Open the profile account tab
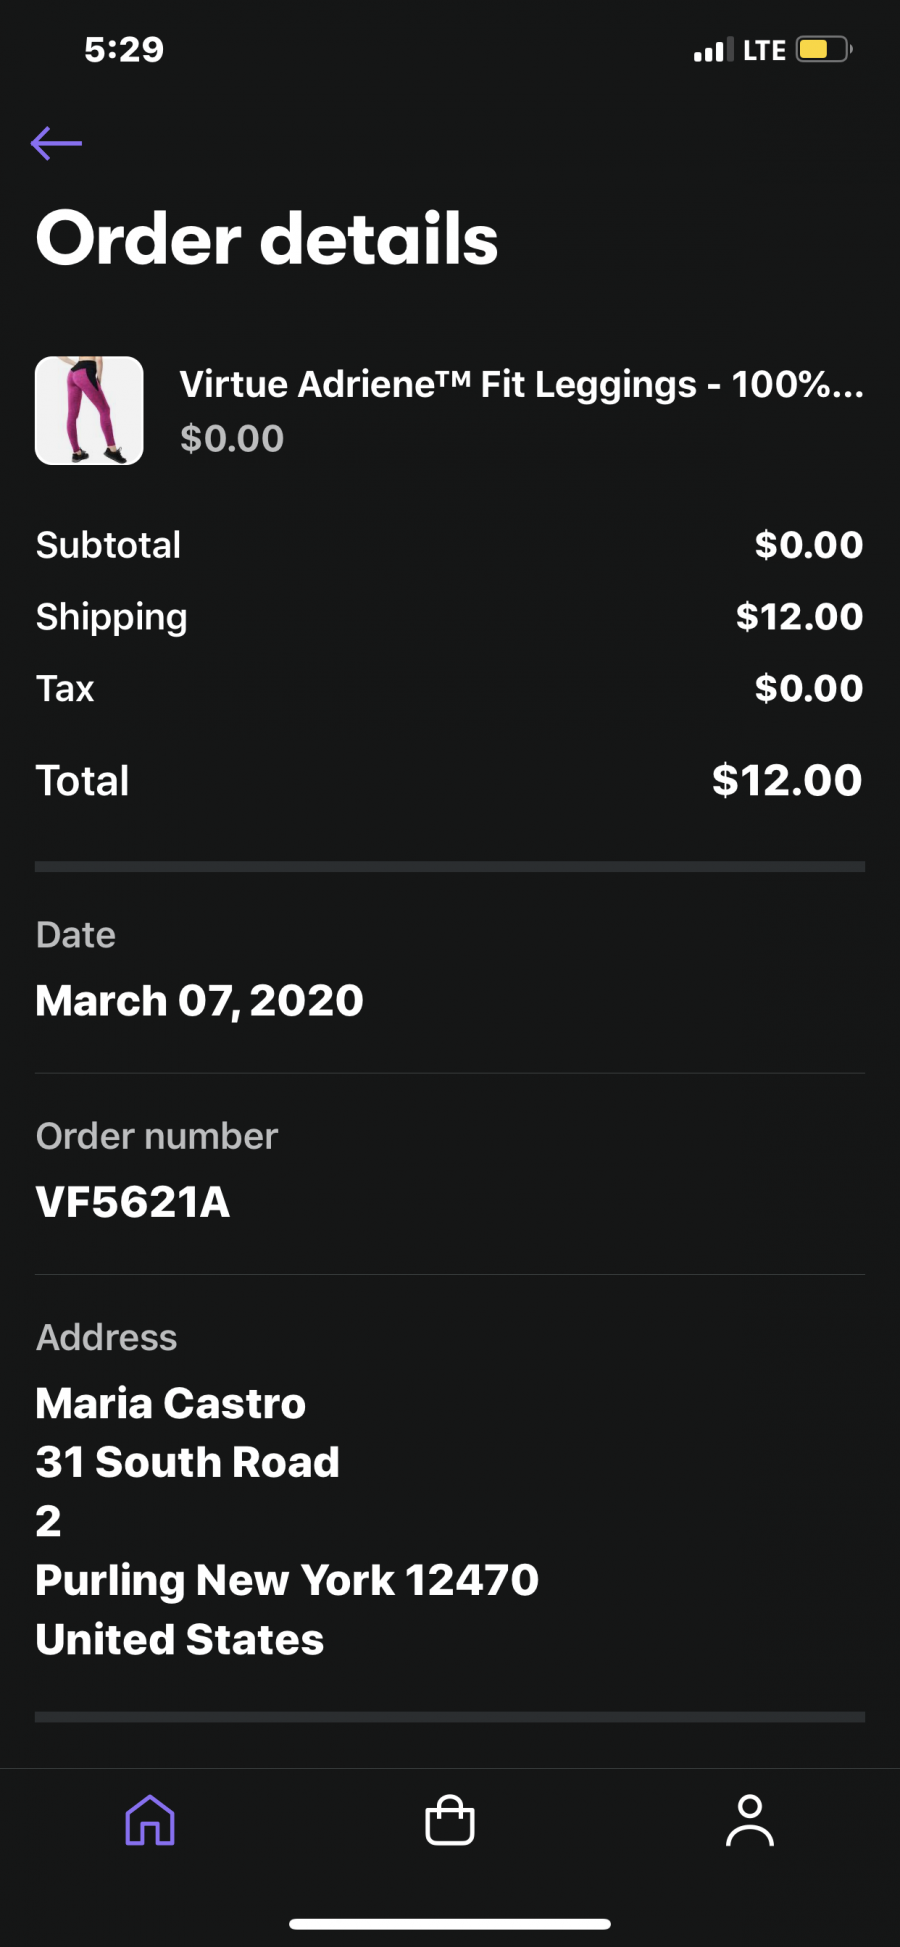 (750, 1819)
